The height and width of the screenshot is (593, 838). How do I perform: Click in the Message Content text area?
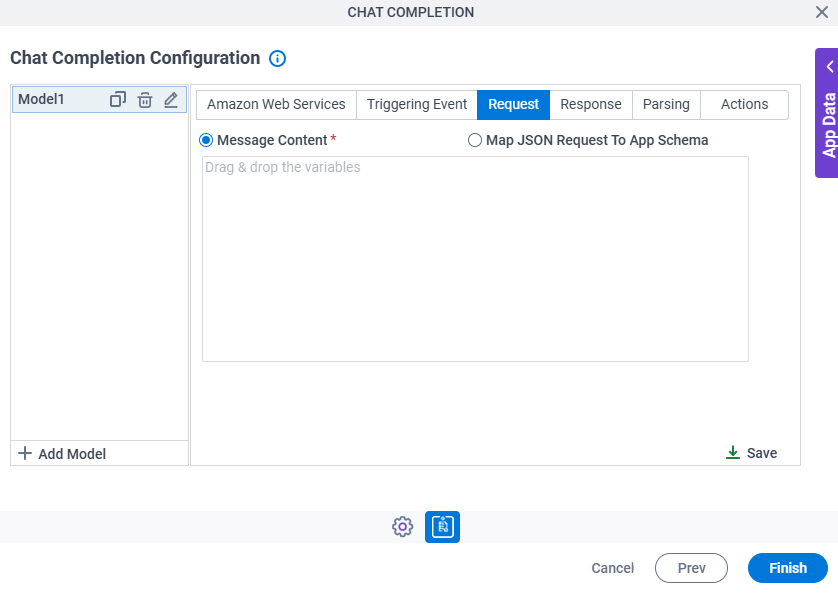click(x=475, y=259)
